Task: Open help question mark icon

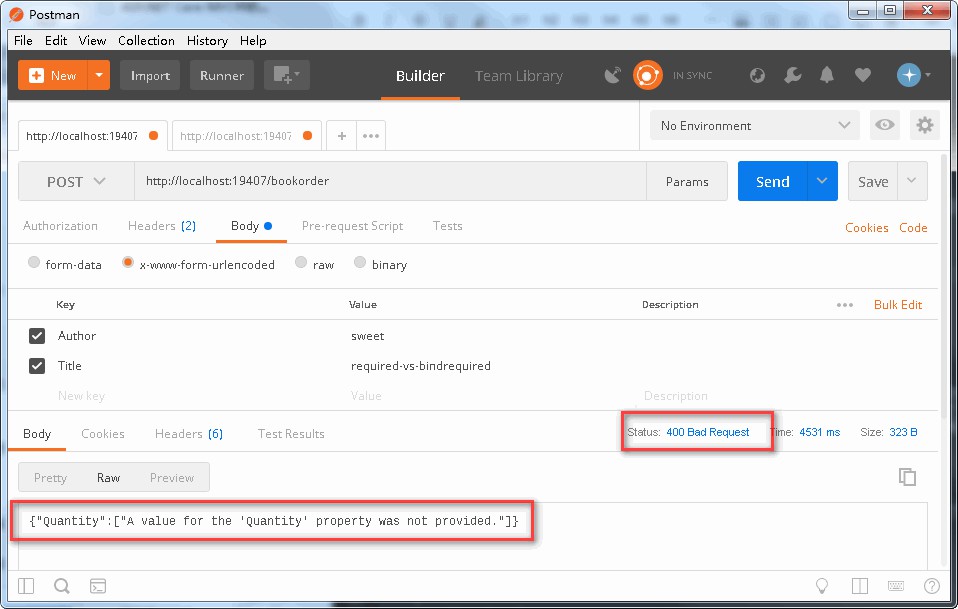Action: pyautogui.click(x=932, y=586)
